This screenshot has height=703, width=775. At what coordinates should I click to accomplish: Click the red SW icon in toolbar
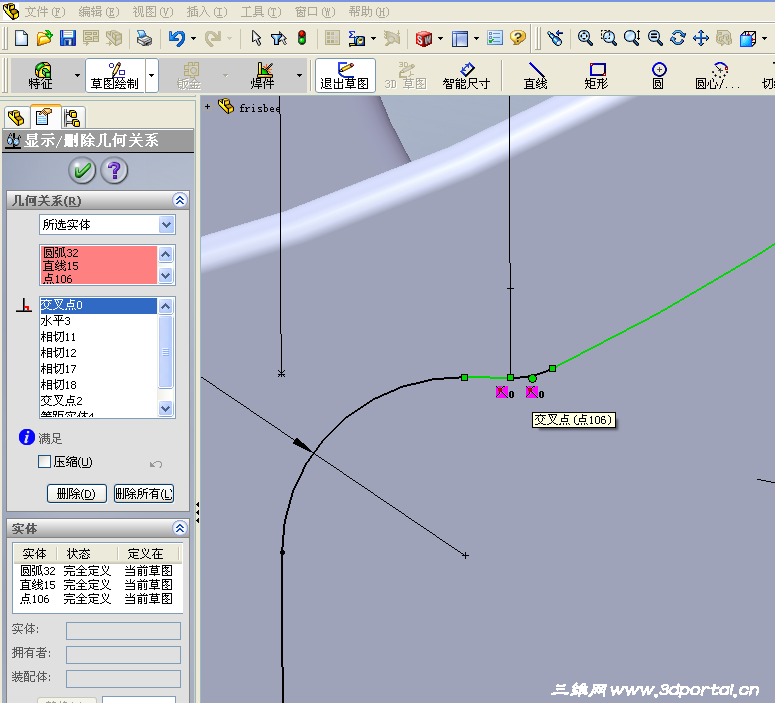424,39
